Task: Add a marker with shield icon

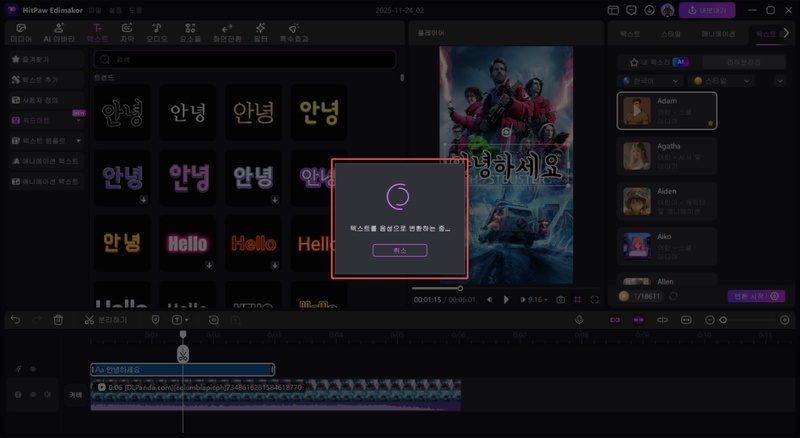Action: (155, 320)
